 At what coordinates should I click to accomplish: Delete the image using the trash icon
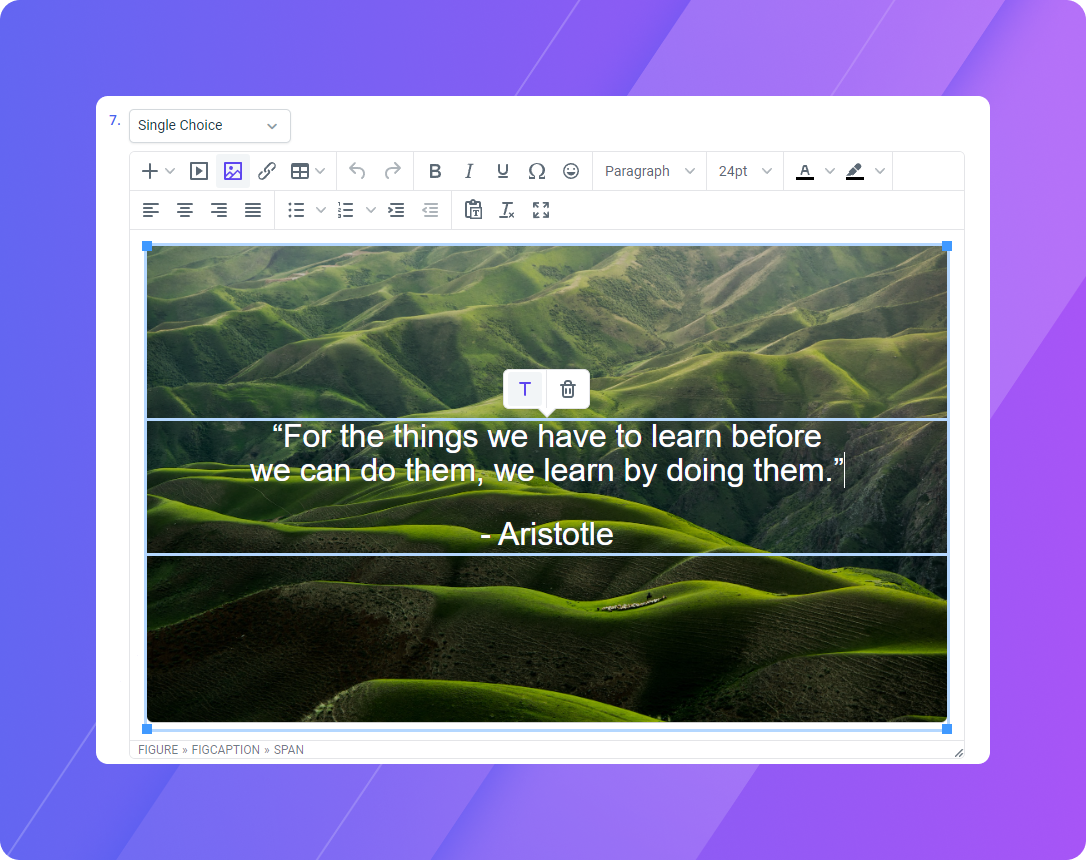coord(568,389)
